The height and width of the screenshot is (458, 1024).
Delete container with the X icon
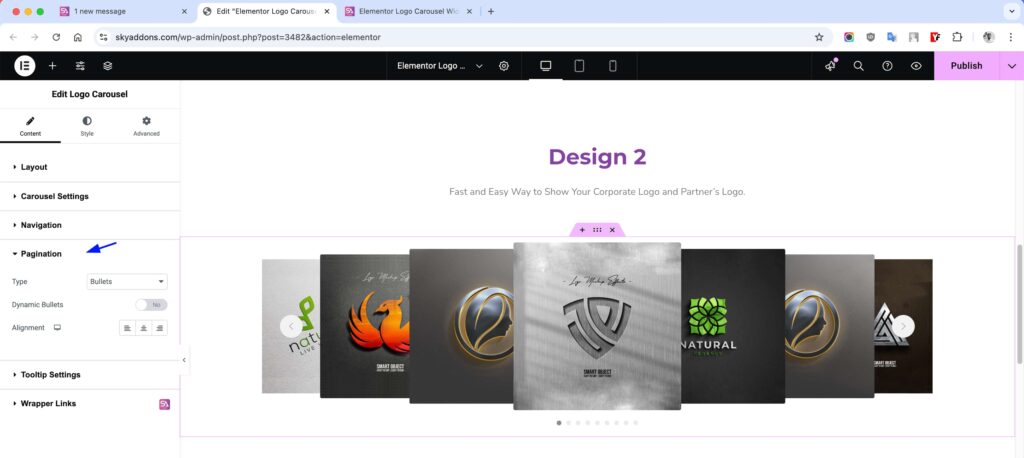tap(612, 230)
